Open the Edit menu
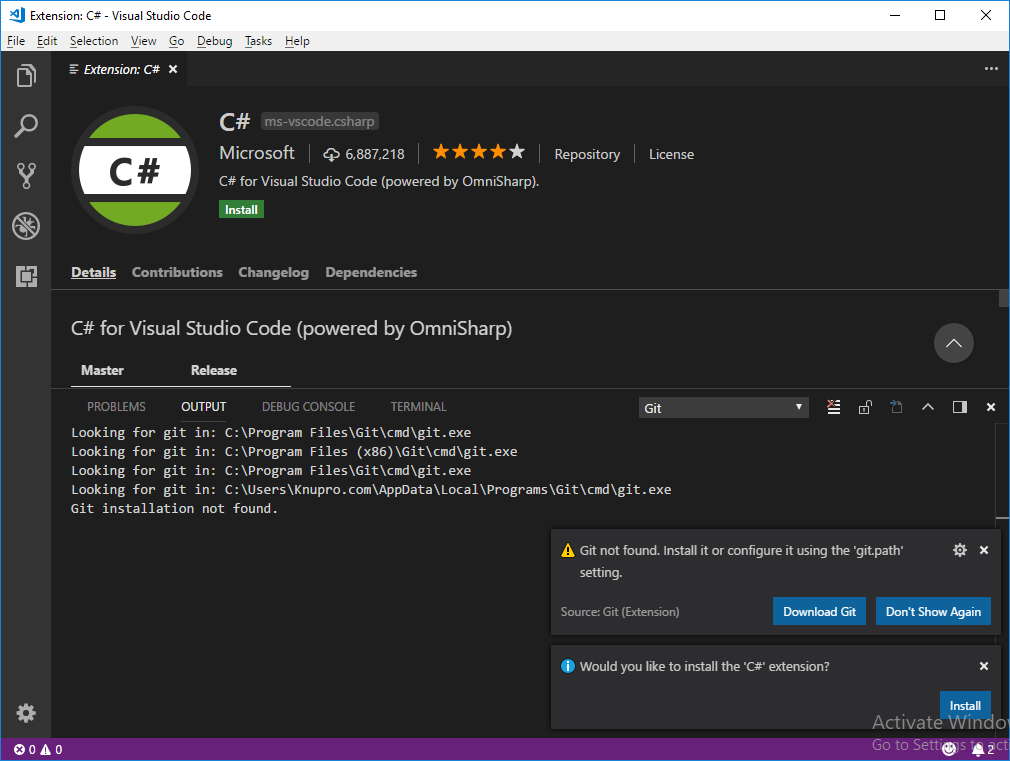Image resolution: width=1010 pixels, height=761 pixels. pyautogui.click(x=46, y=41)
